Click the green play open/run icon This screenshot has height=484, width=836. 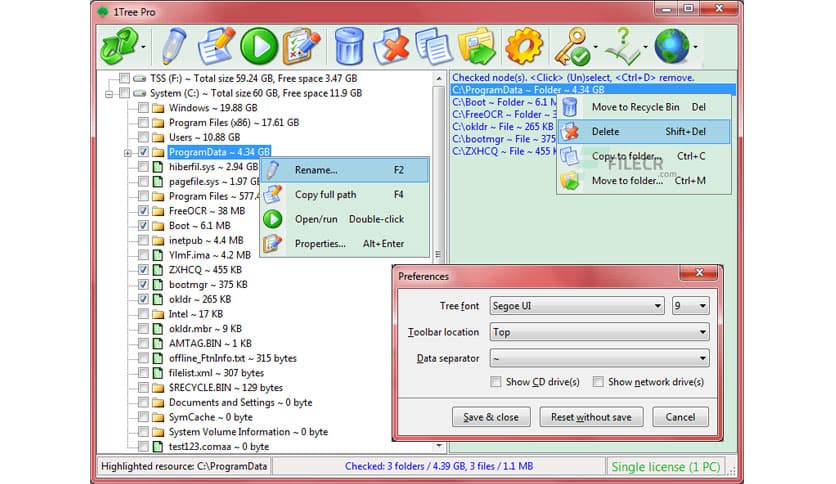259,46
